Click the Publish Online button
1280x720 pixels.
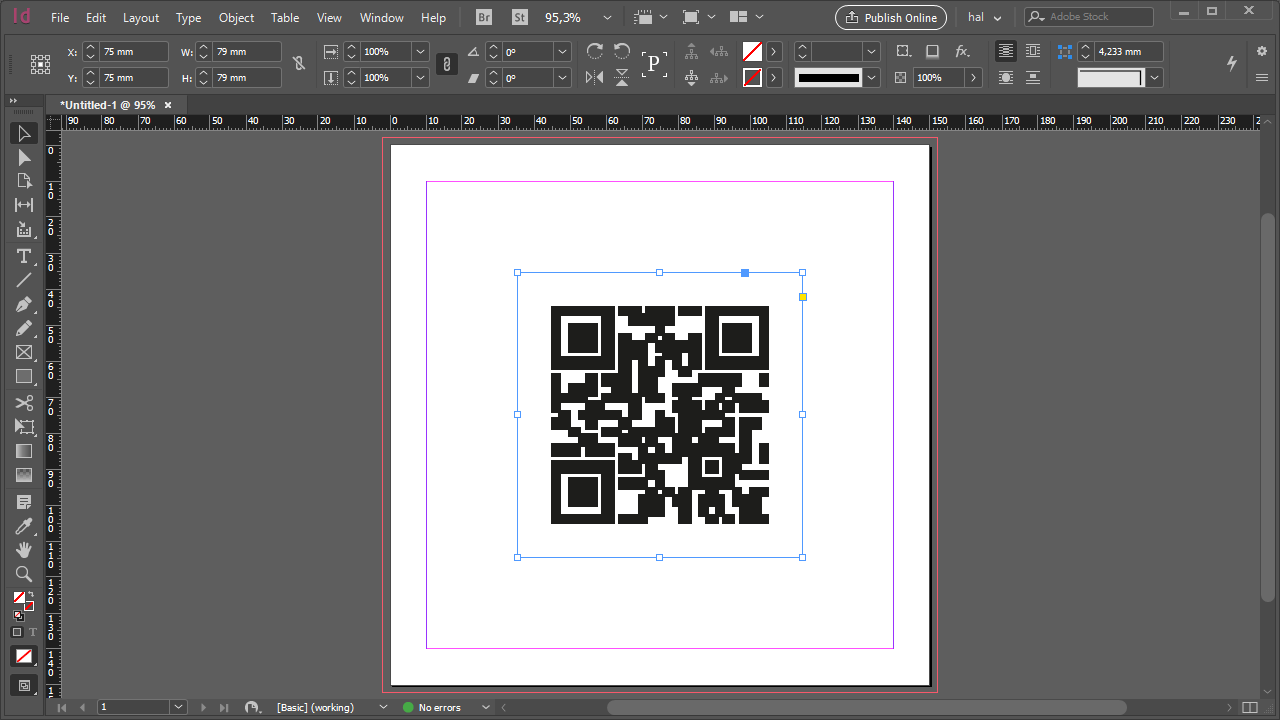coord(890,17)
